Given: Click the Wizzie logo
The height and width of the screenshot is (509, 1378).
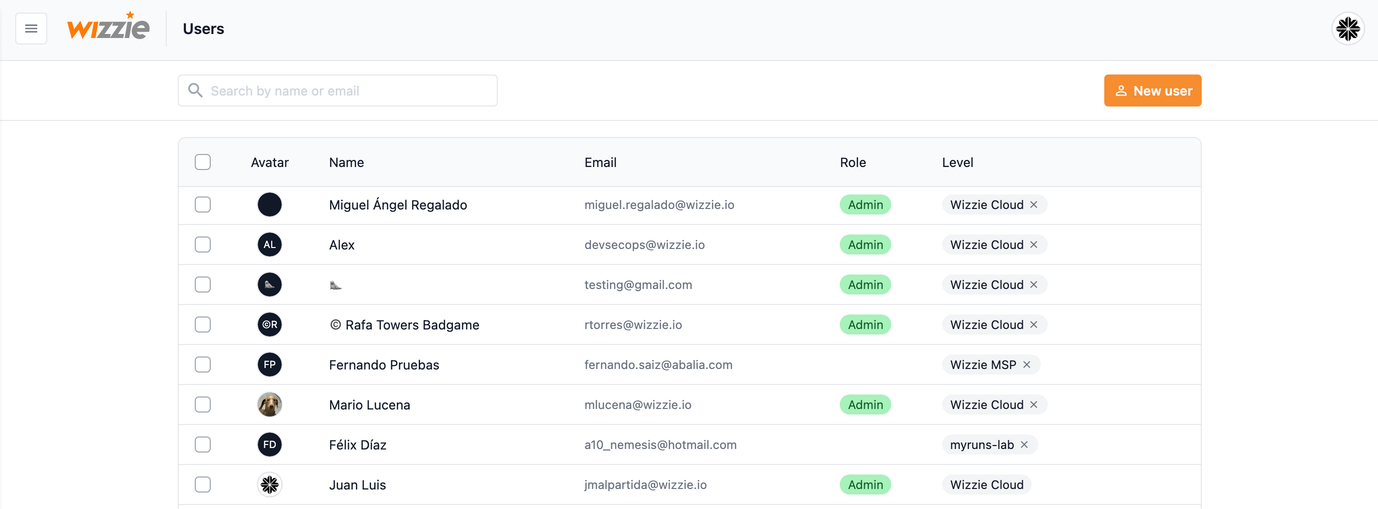Looking at the screenshot, I should click(x=108, y=28).
